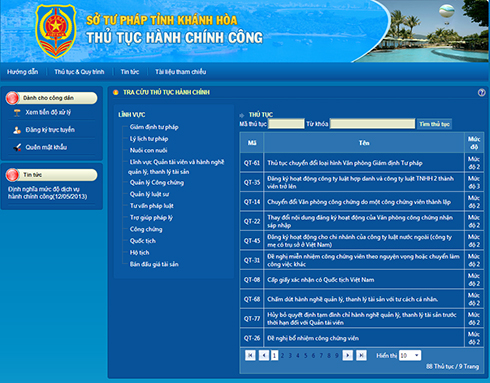
Task: Open the Hiển thị rows-per-page dropdown
Action: pyautogui.click(x=410, y=356)
